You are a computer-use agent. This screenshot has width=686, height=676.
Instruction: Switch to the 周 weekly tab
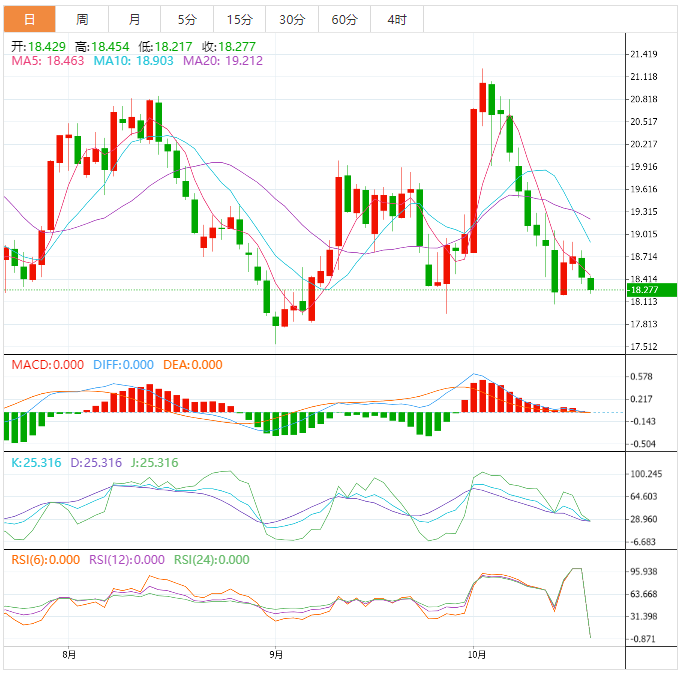[82, 19]
